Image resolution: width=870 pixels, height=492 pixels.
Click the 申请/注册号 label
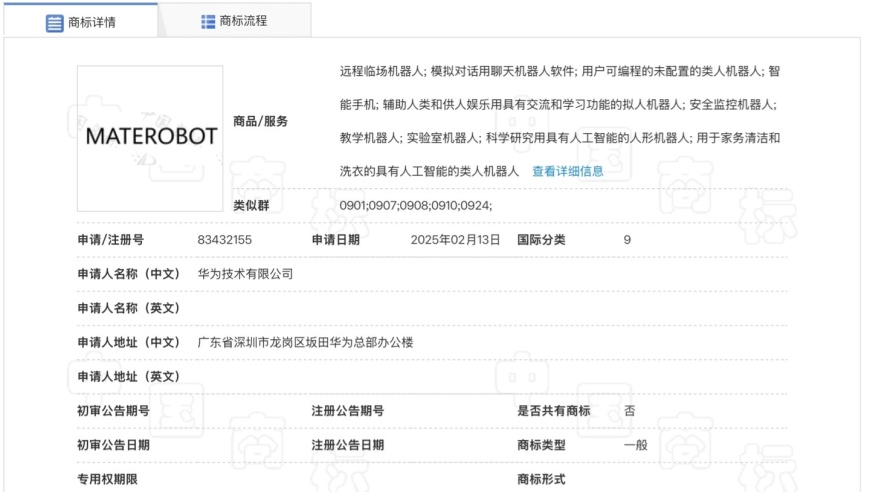point(110,240)
